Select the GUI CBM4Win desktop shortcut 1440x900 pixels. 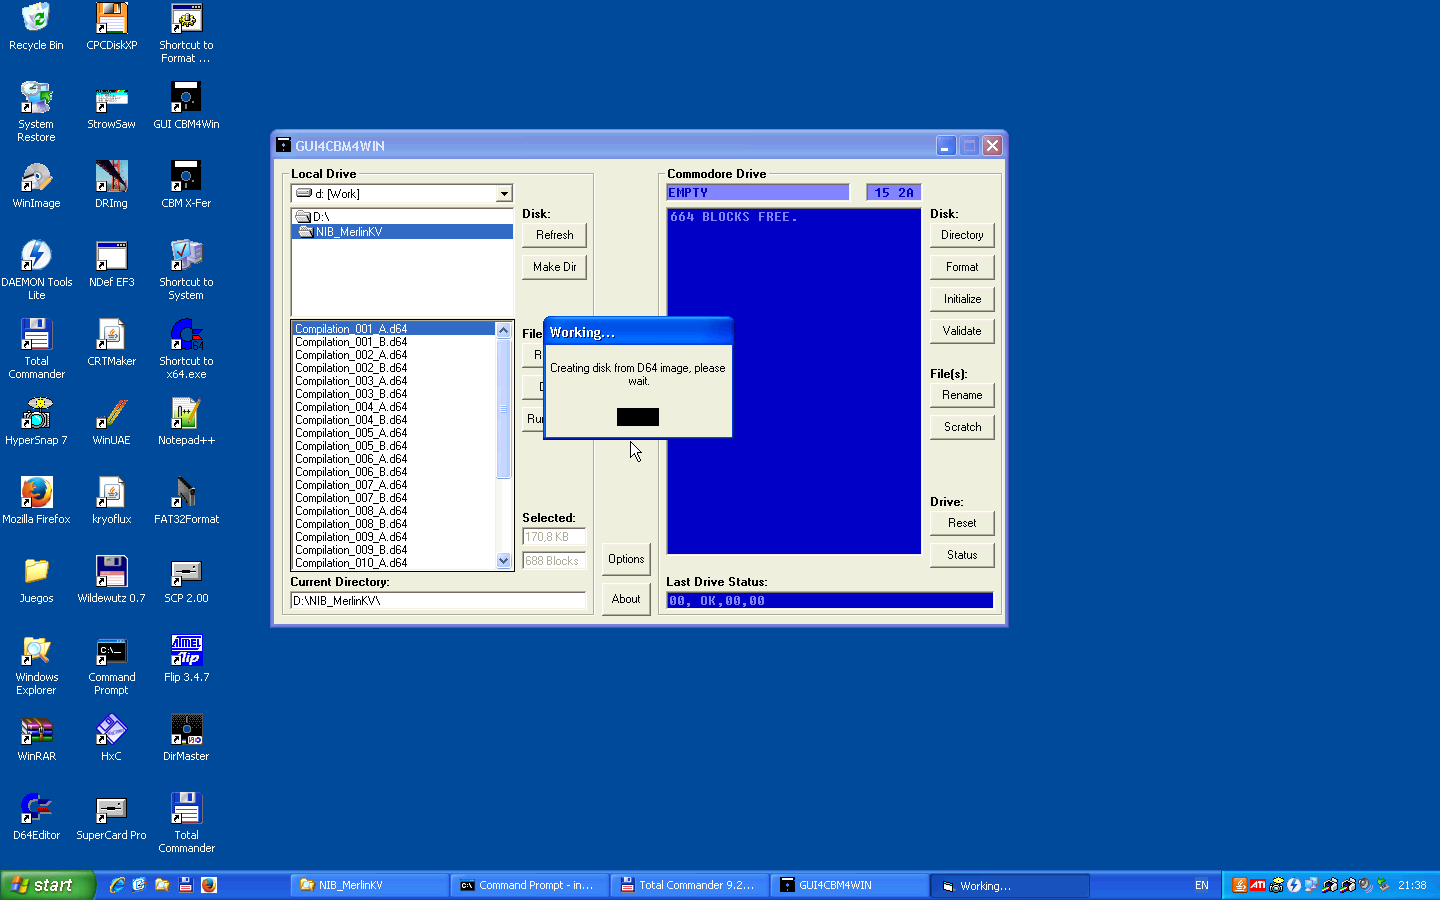tap(186, 106)
